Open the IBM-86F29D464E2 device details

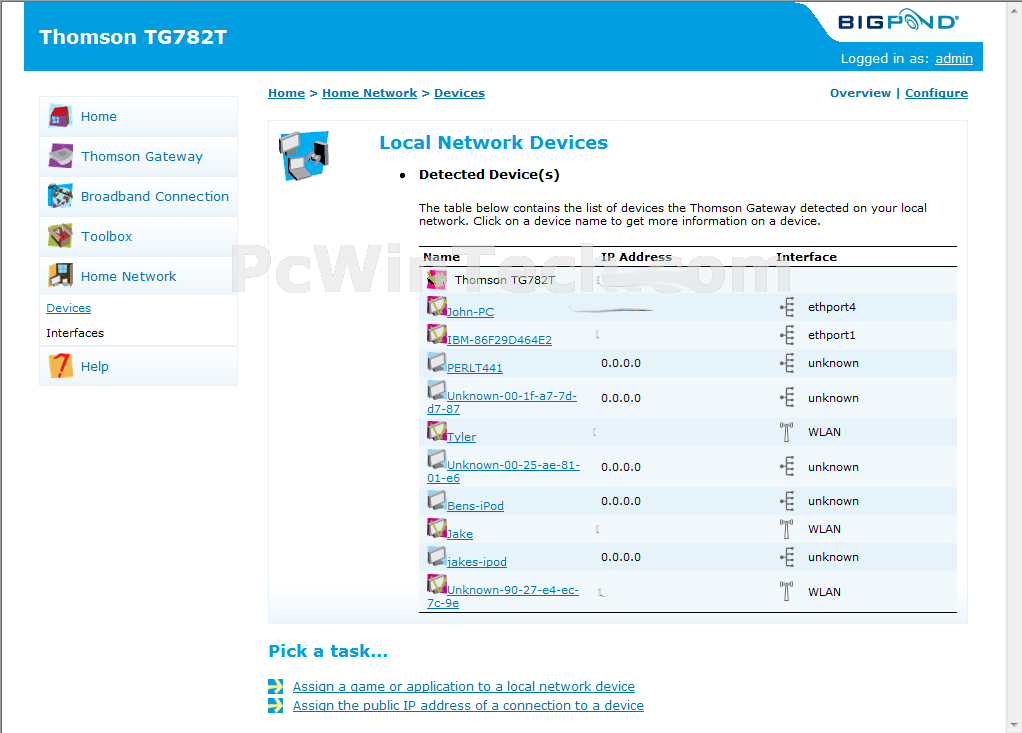click(x=499, y=340)
